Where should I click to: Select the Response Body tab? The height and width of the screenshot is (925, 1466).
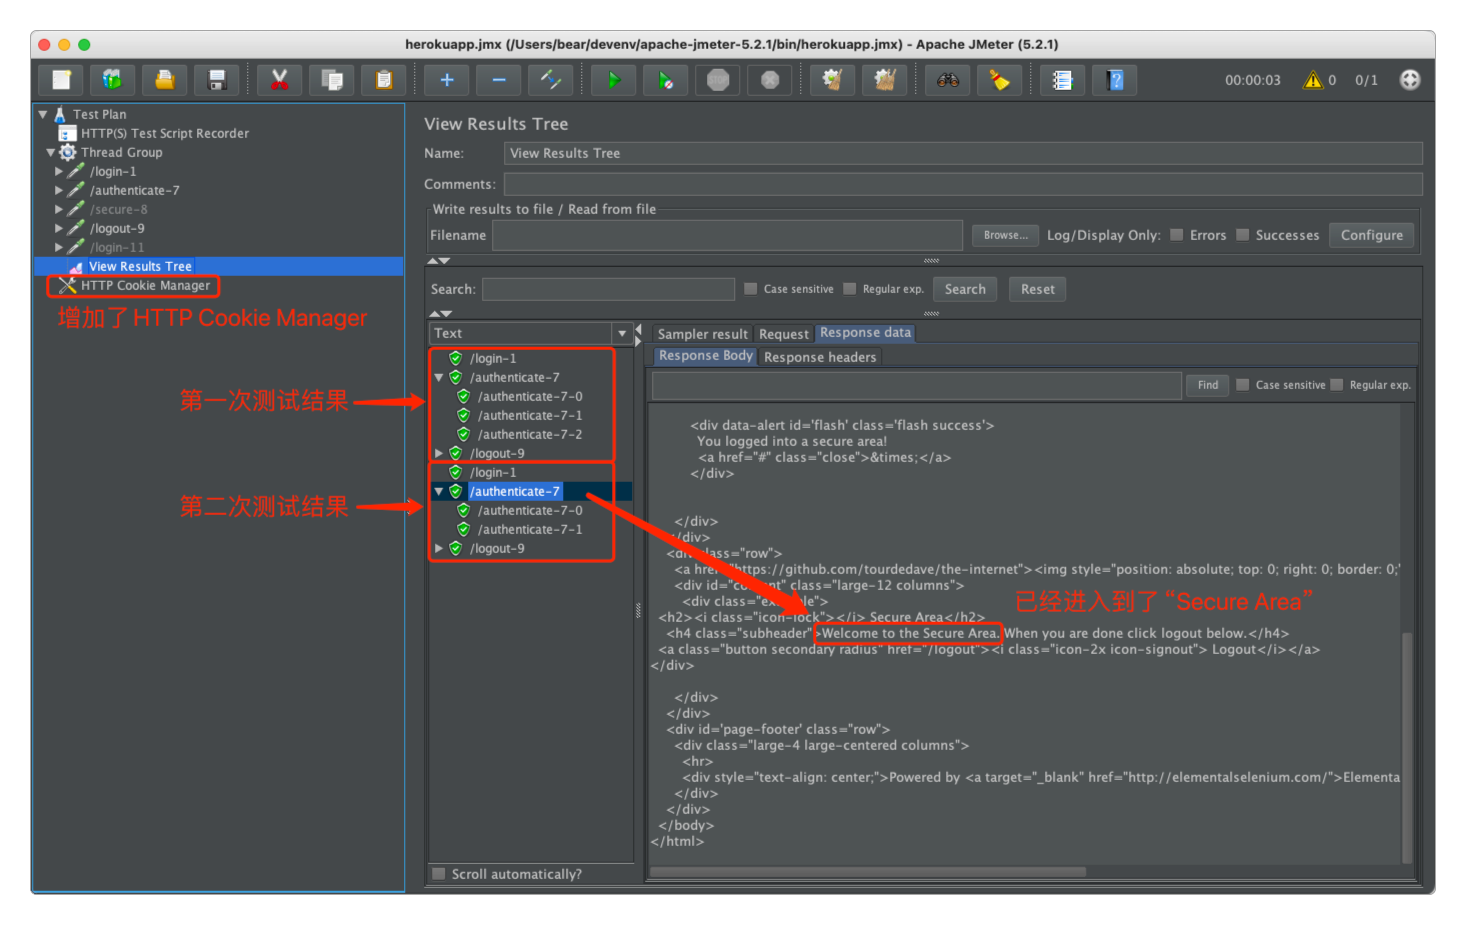705,356
